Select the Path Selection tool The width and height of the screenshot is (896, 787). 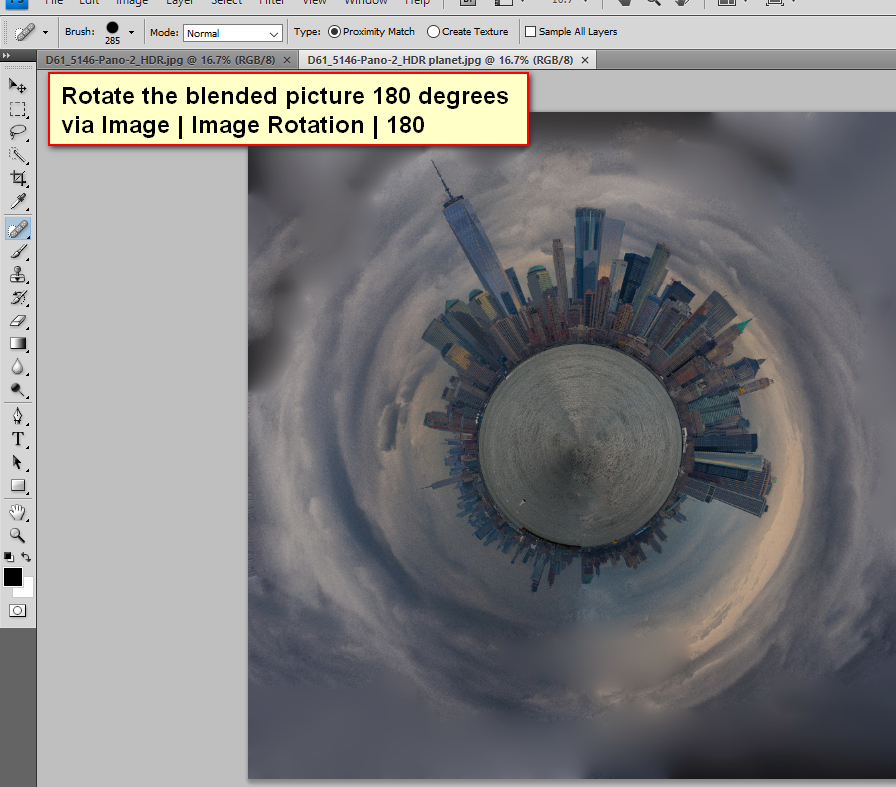(18, 462)
